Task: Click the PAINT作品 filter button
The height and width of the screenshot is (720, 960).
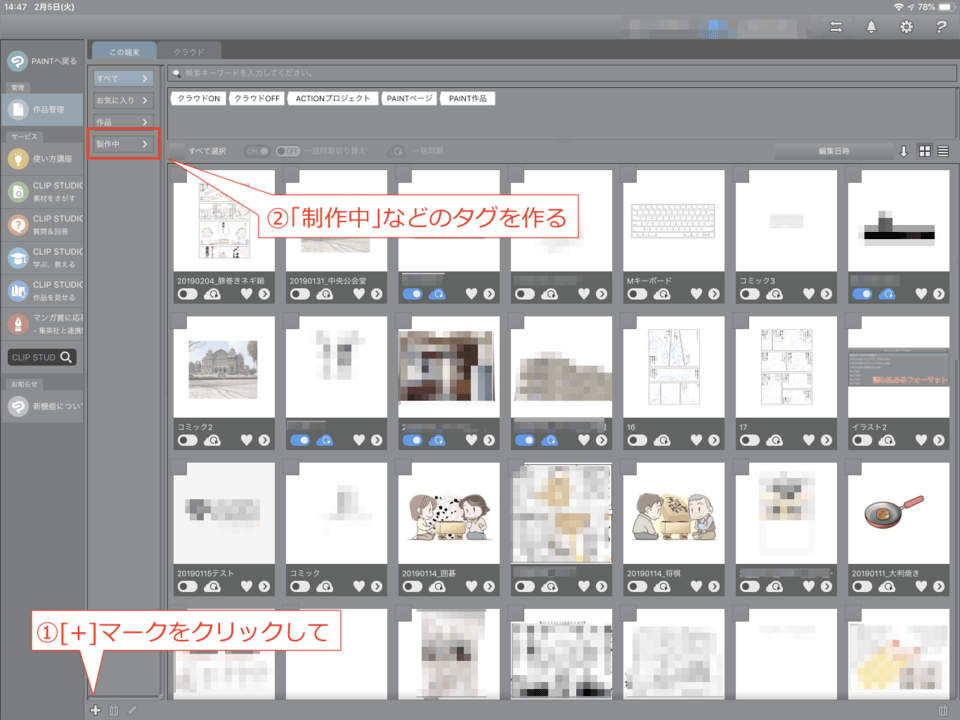Action: (x=469, y=98)
